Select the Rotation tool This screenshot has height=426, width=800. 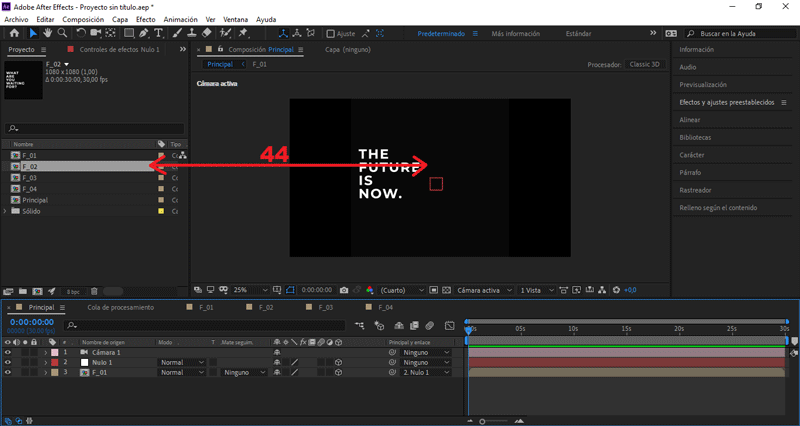coord(81,33)
